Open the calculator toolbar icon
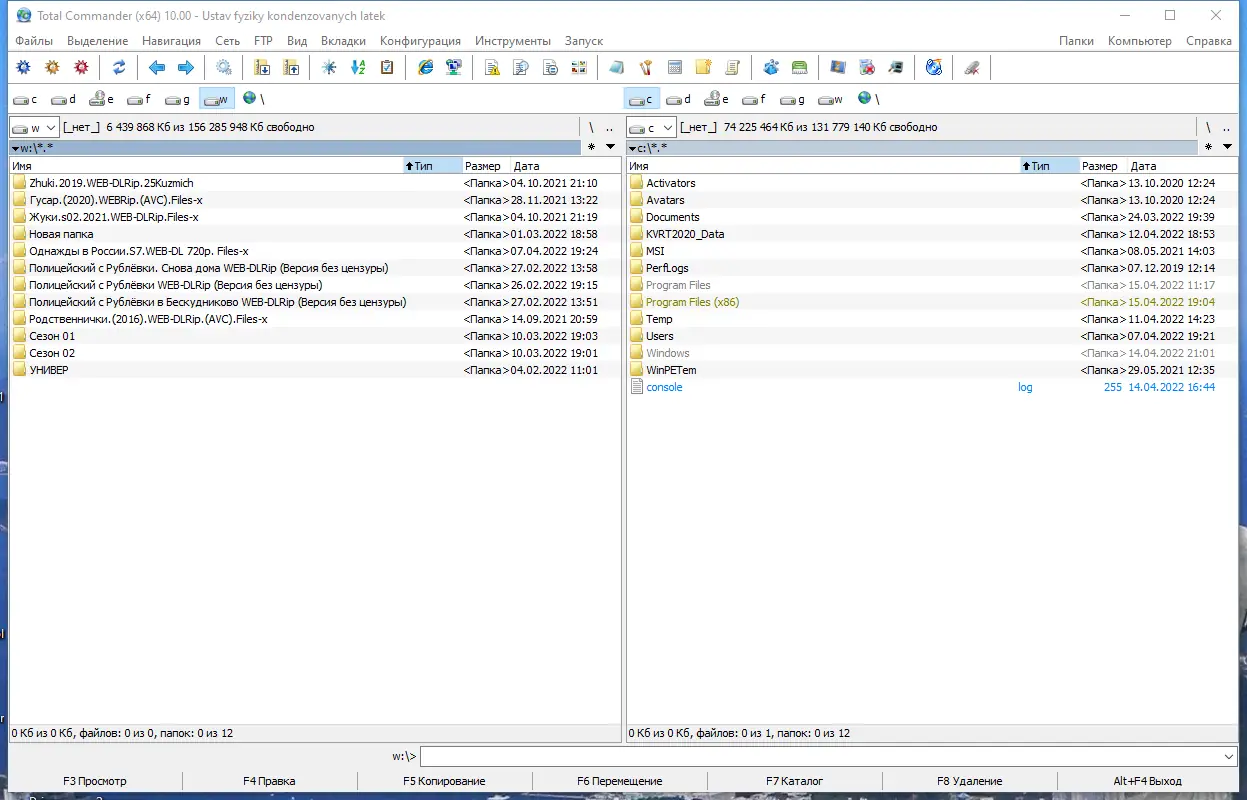 675,67
